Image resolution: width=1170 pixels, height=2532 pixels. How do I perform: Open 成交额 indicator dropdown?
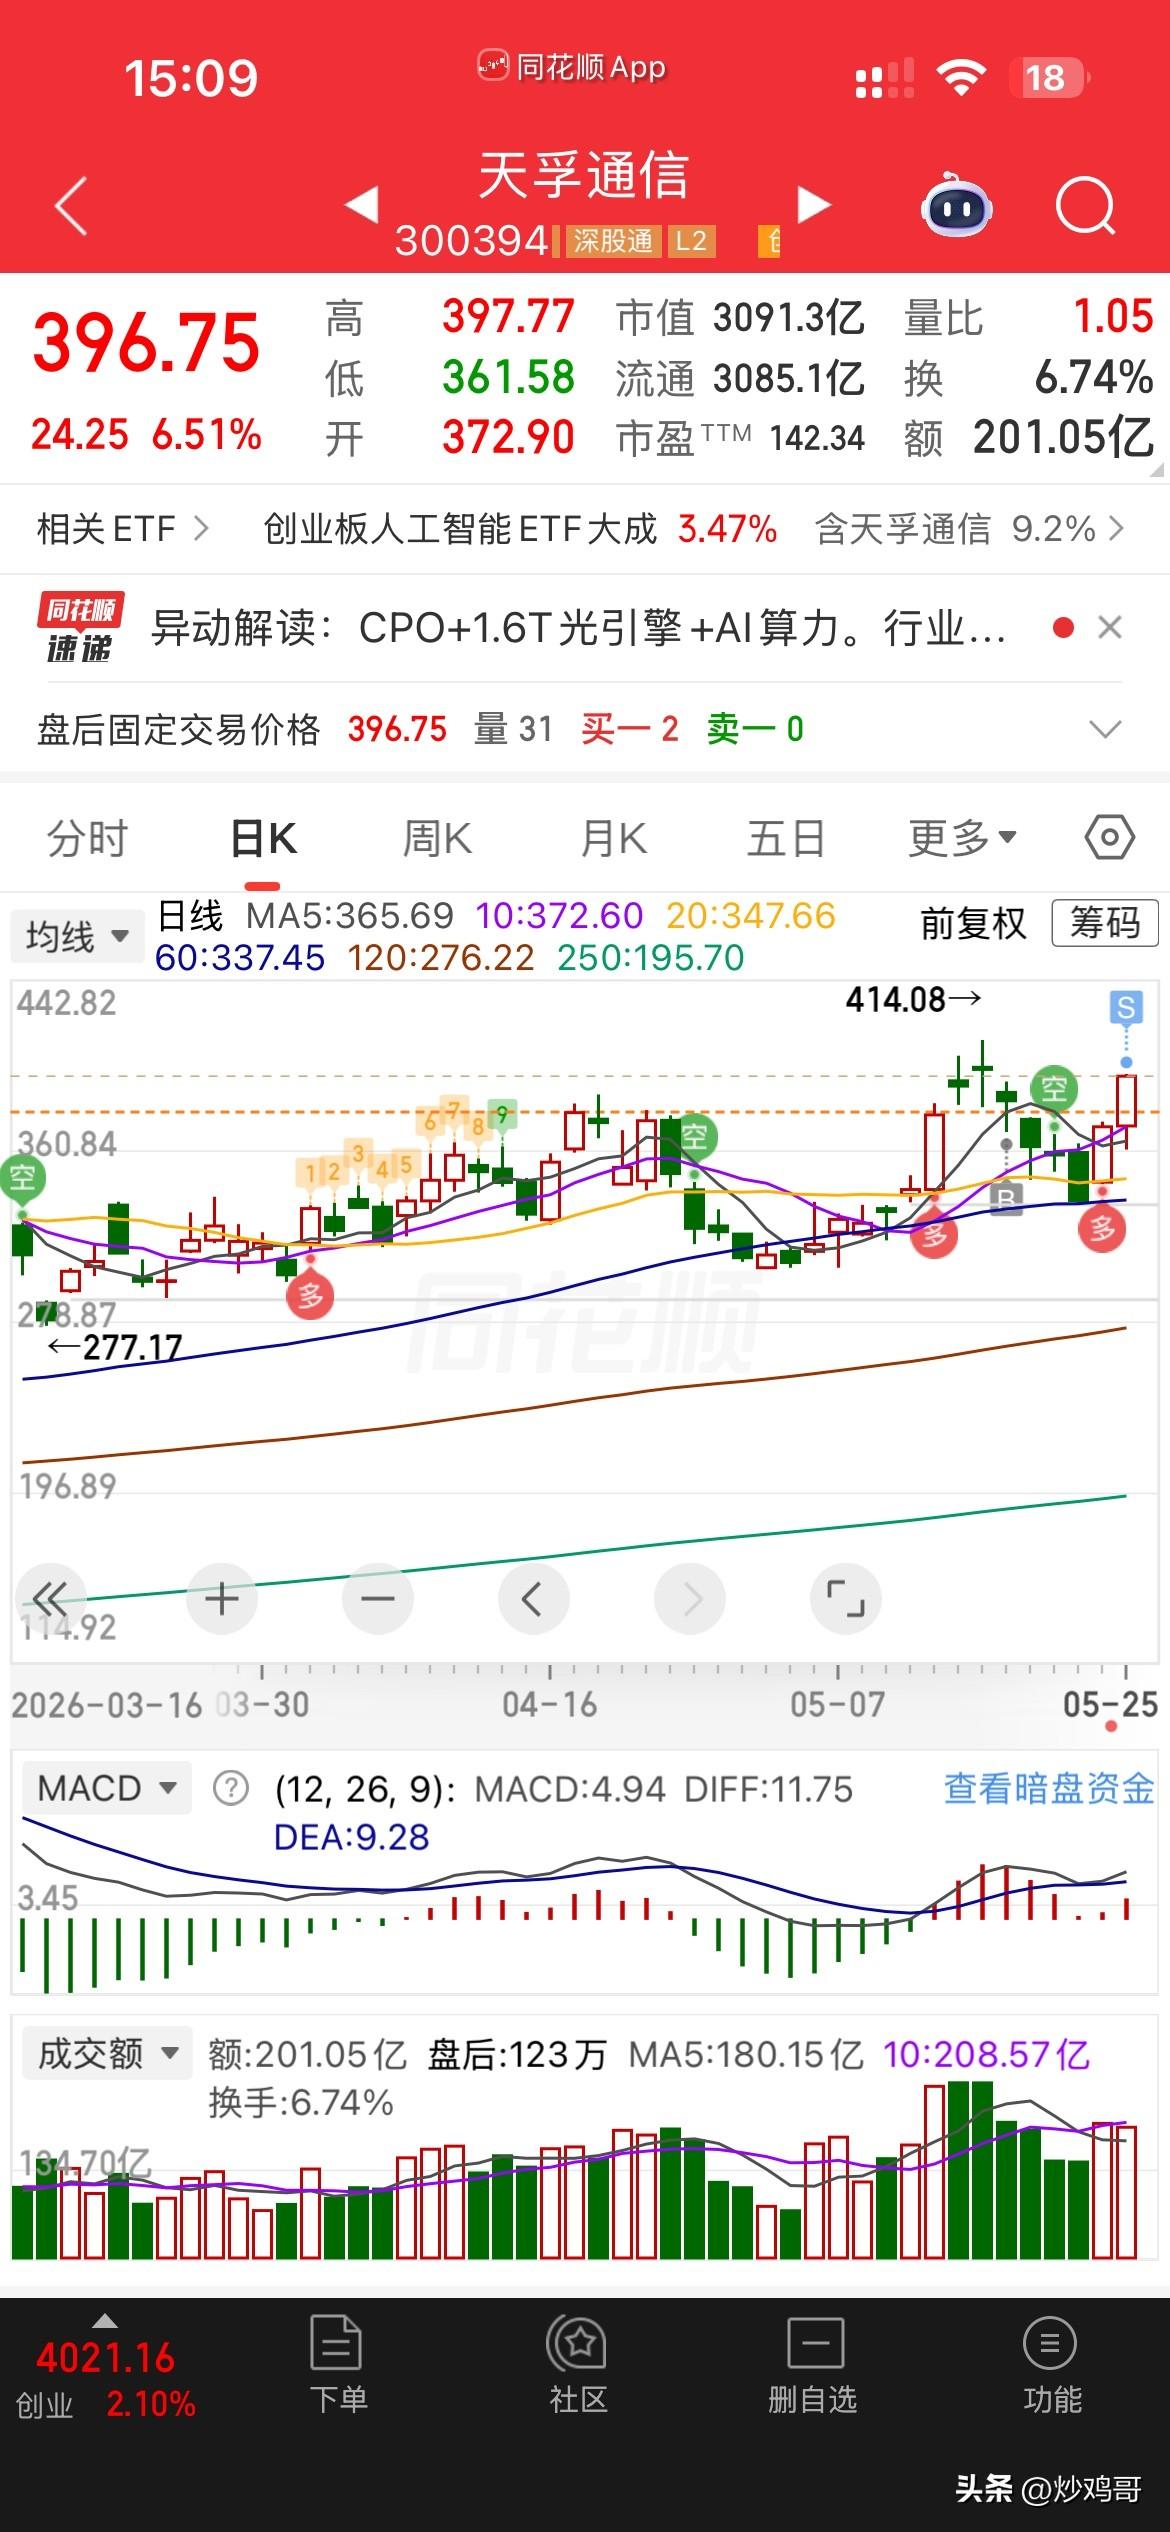coord(107,2054)
